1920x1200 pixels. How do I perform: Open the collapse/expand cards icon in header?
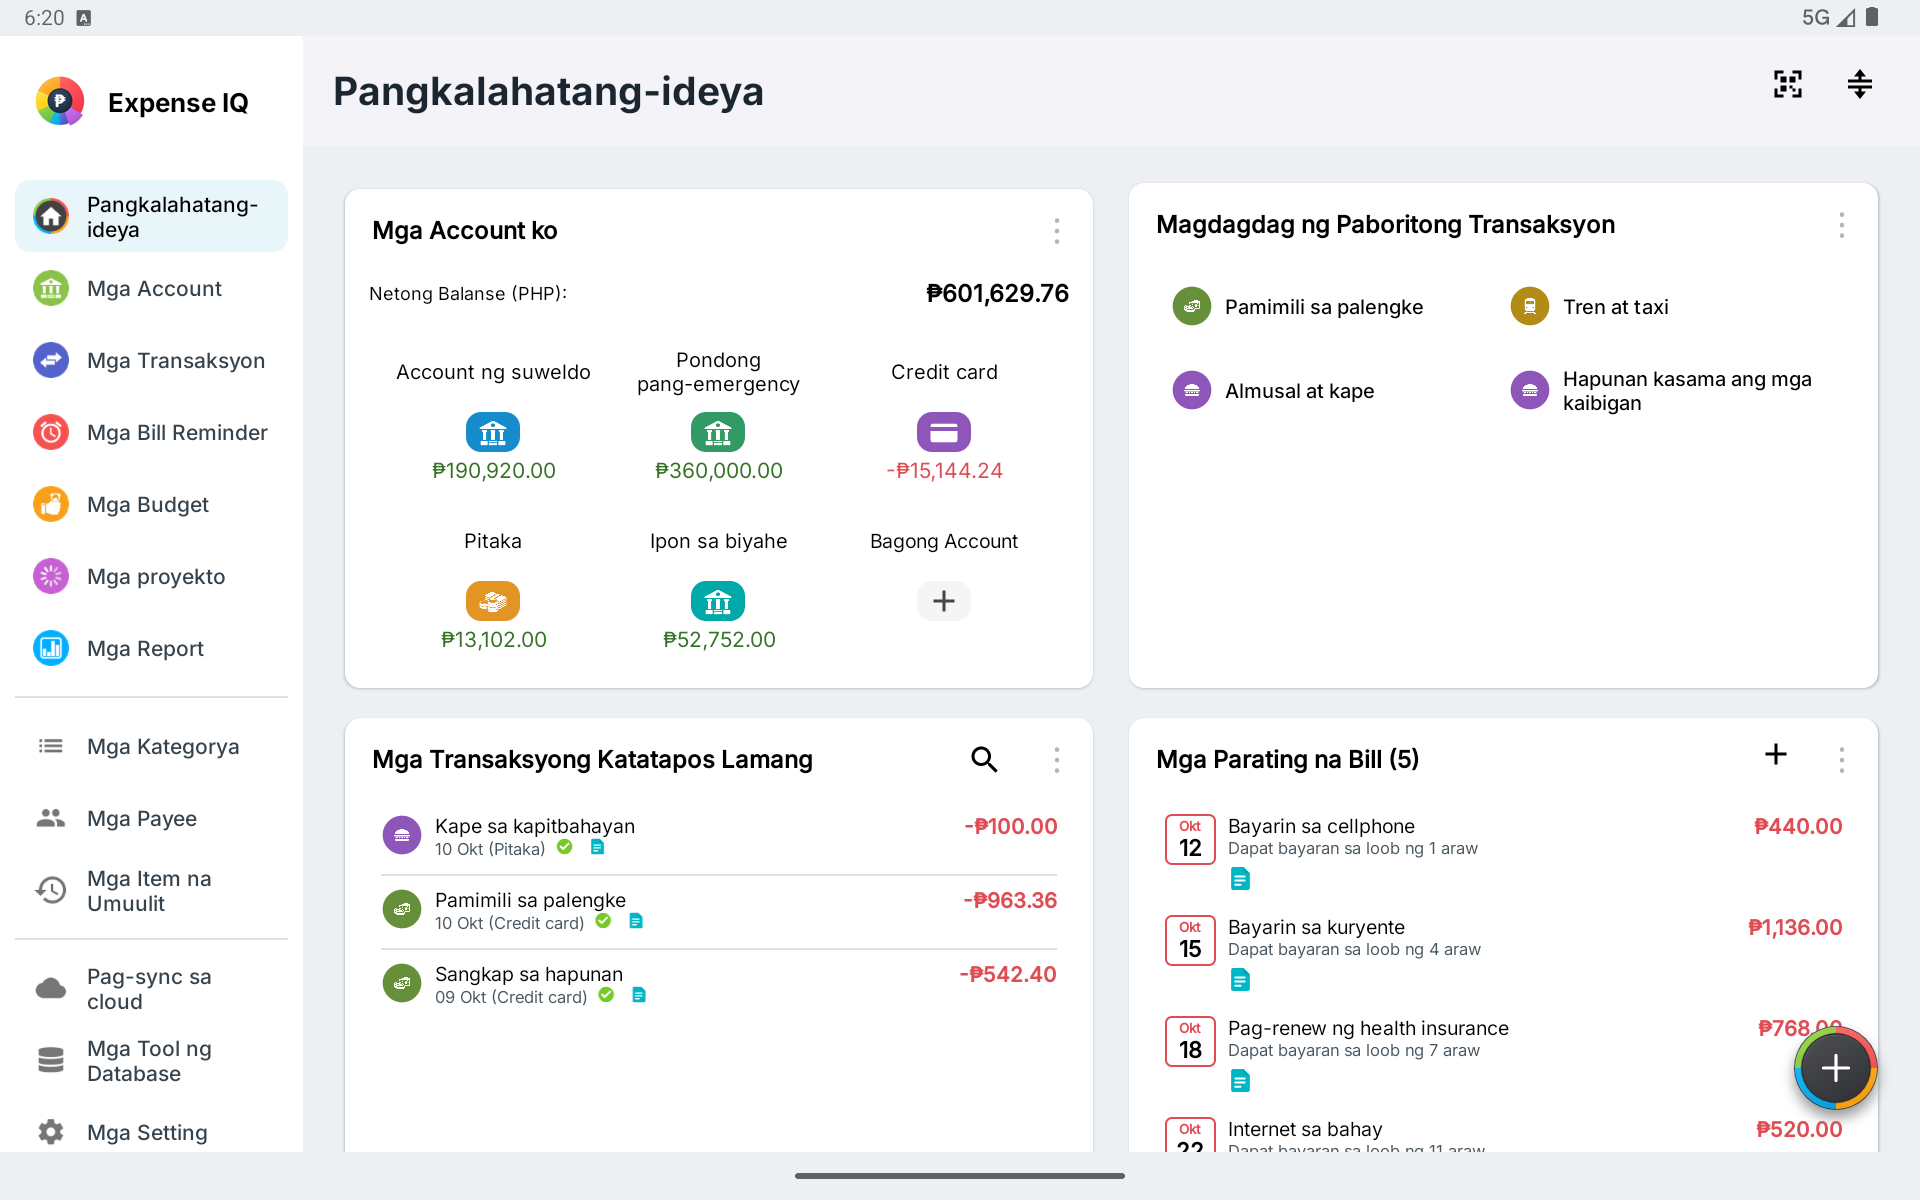click(1859, 84)
